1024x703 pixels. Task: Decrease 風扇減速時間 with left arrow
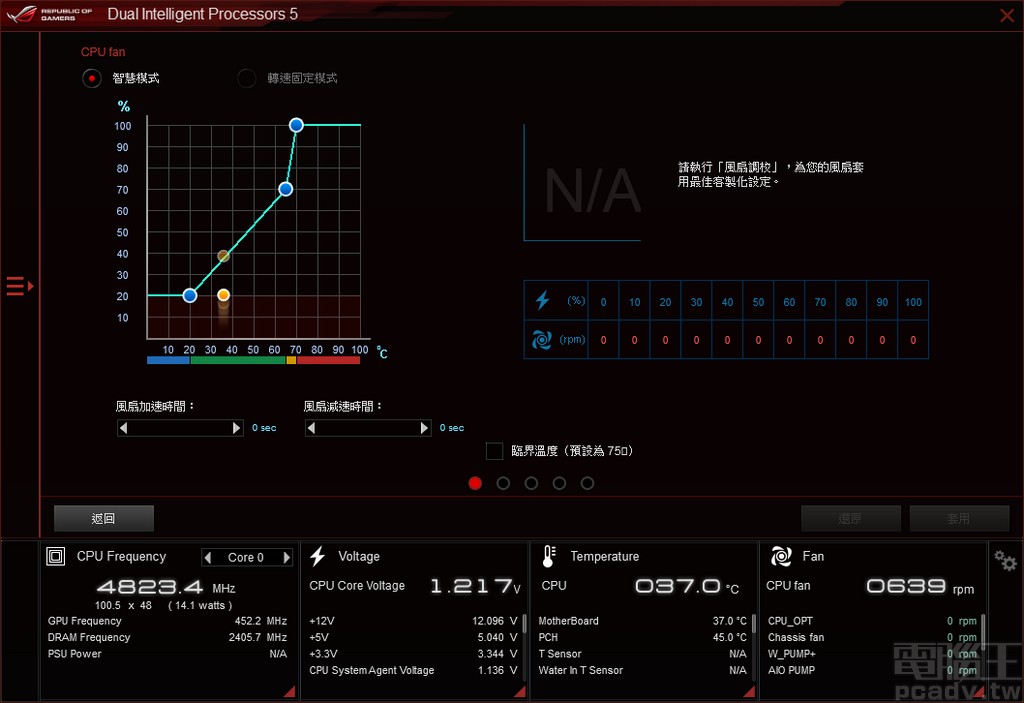click(312, 428)
